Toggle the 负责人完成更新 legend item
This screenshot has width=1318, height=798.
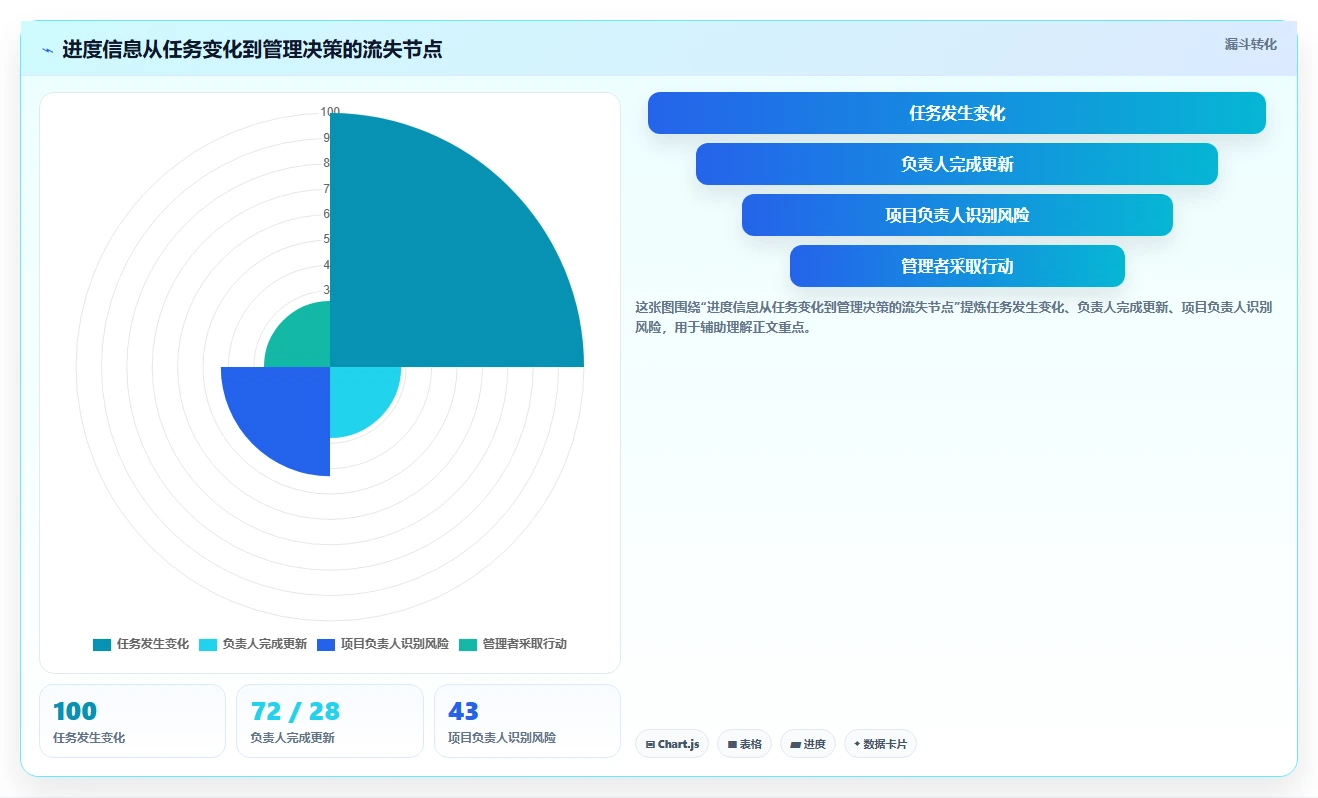[253, 644]
